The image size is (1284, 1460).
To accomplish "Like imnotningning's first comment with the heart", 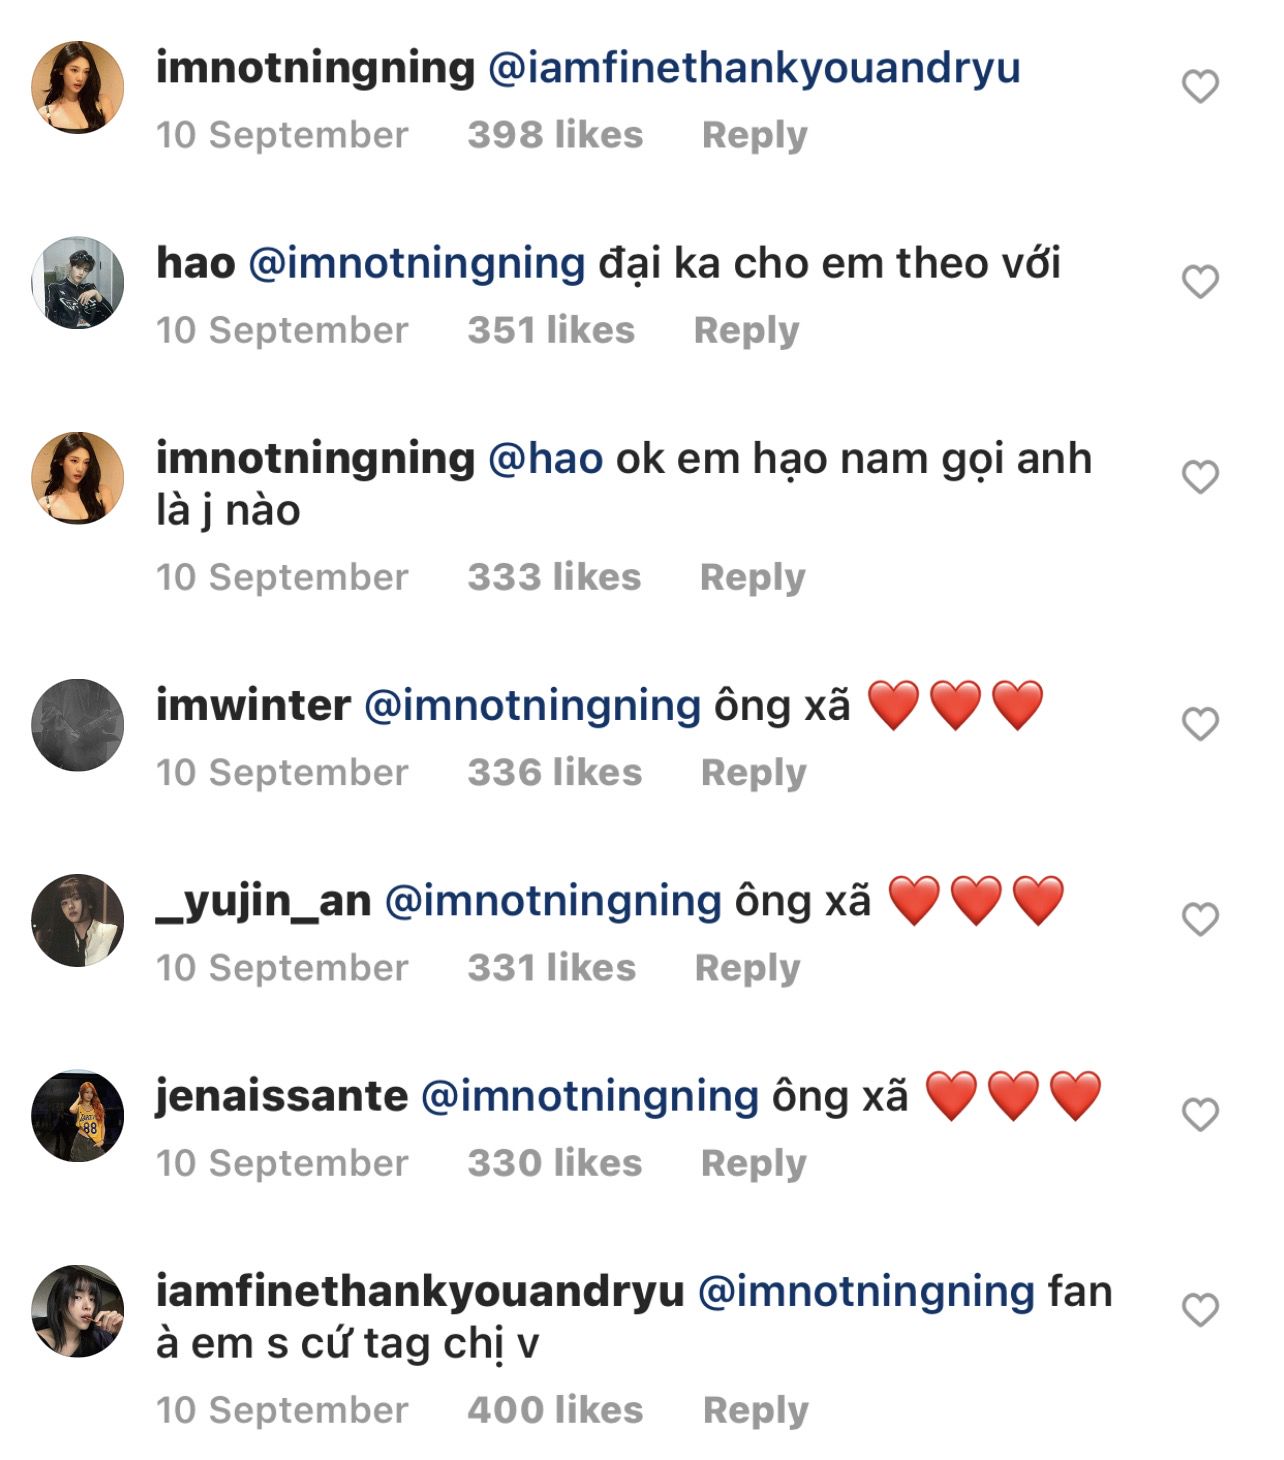I will point(1200,87).
